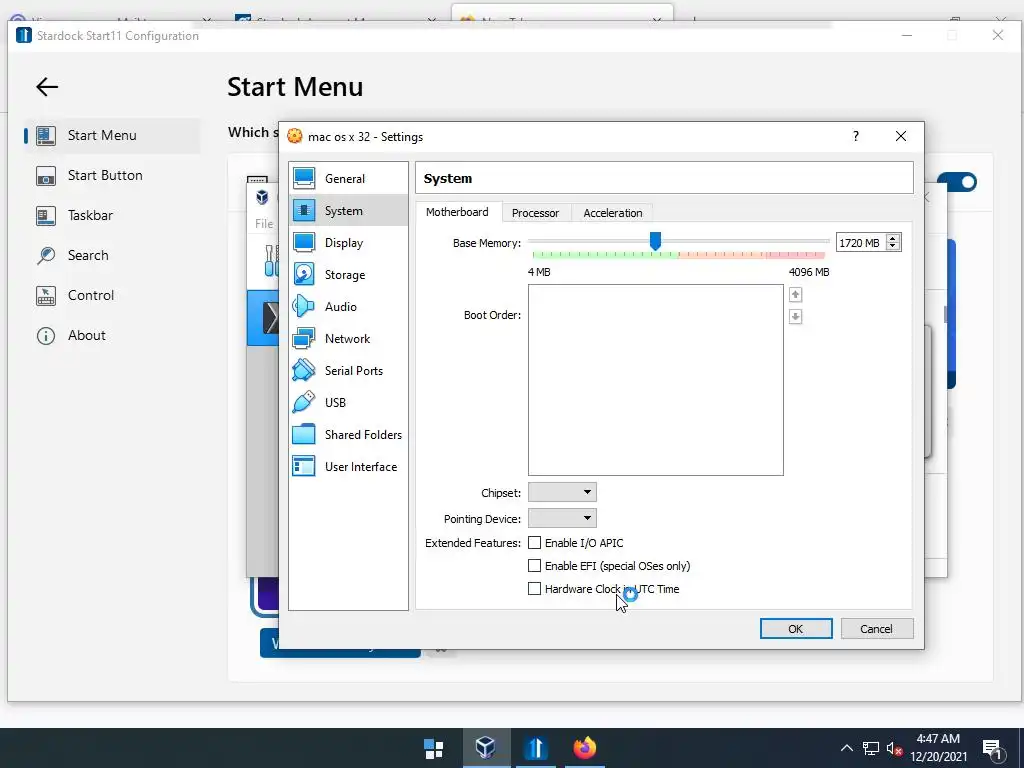
Task: Open User Interface settings category
Action: [348, 466]
